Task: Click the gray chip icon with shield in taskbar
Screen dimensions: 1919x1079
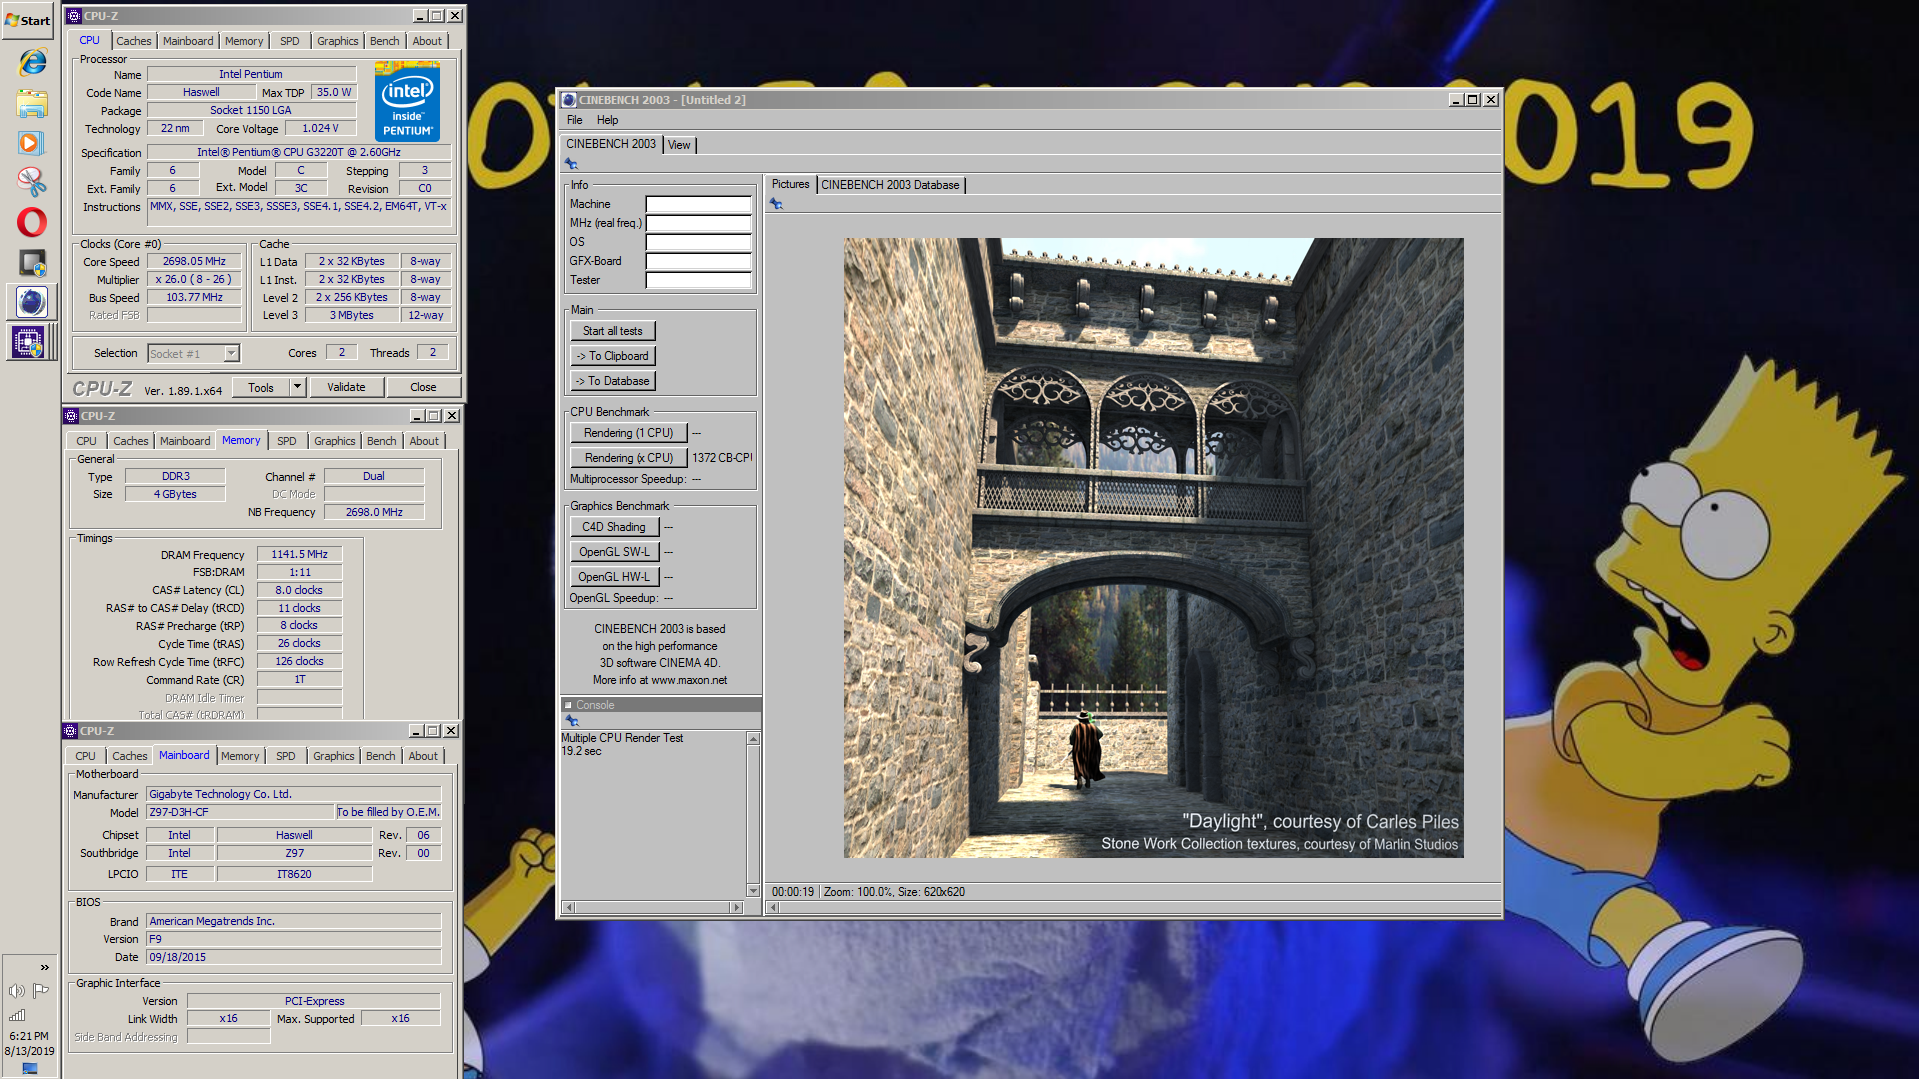Action: (31, 262)
